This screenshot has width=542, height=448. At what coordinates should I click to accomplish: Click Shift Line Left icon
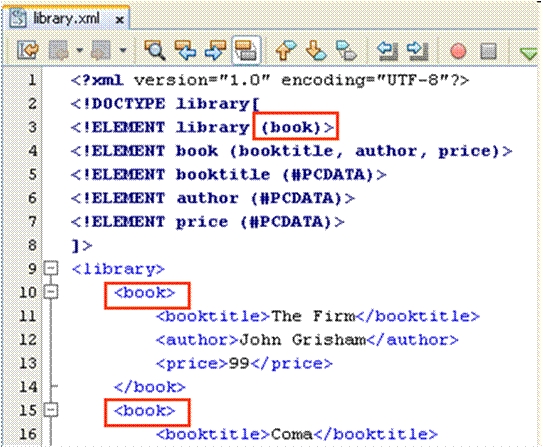387,50
